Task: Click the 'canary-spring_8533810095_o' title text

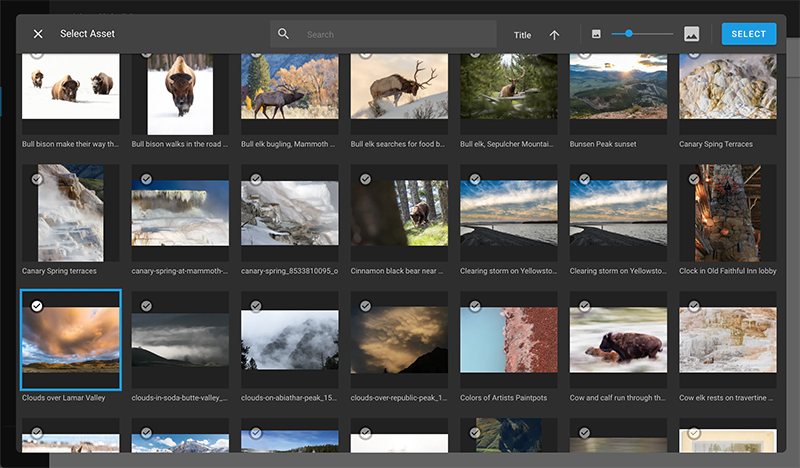Action: pyautogui.click(x=289, y=271)
